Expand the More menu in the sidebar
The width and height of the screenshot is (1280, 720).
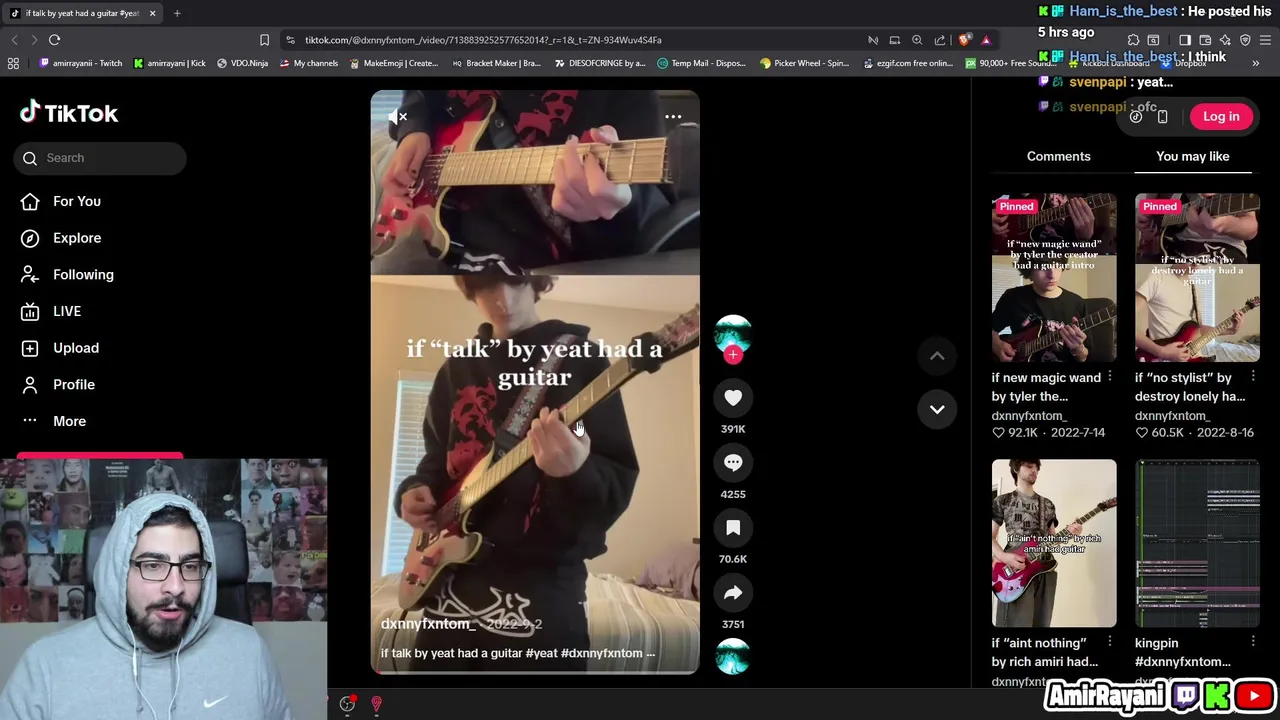coord(54,421)
